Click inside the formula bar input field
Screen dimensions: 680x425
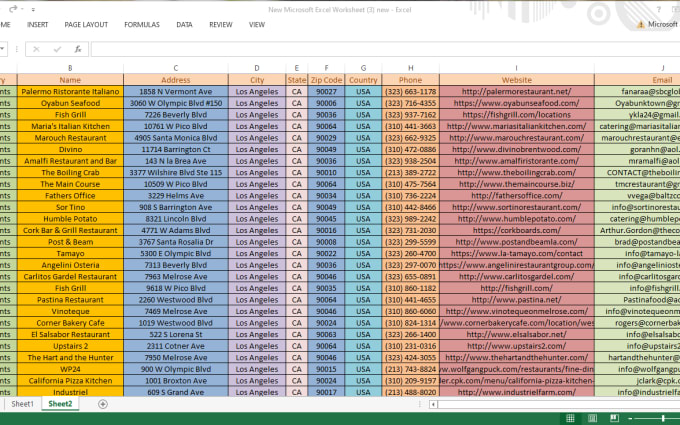[x=385, y=49]
